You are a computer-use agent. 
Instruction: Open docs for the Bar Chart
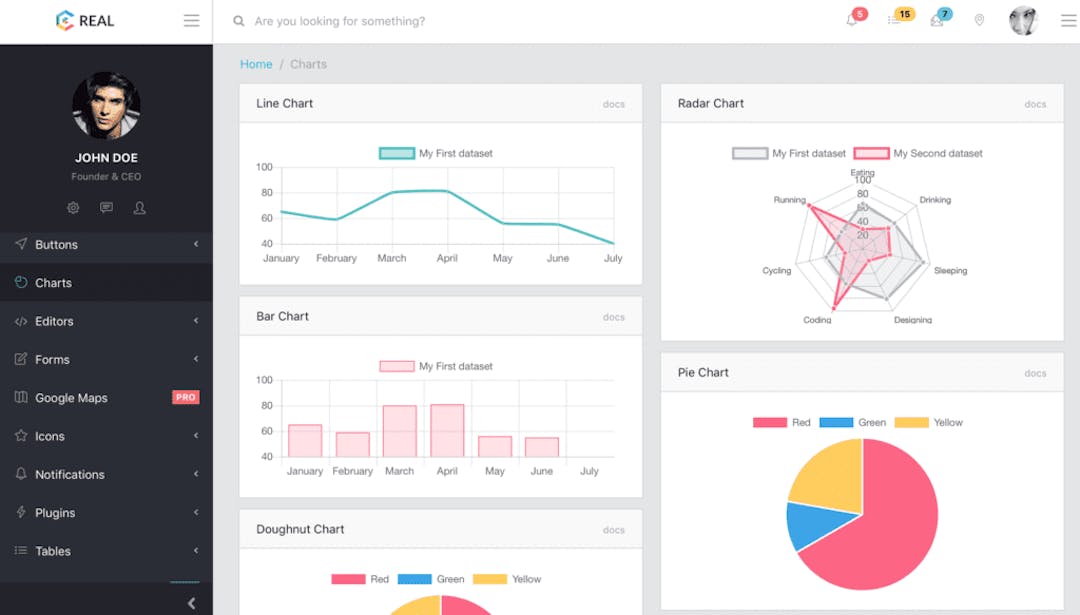click(x=613, y=316)
